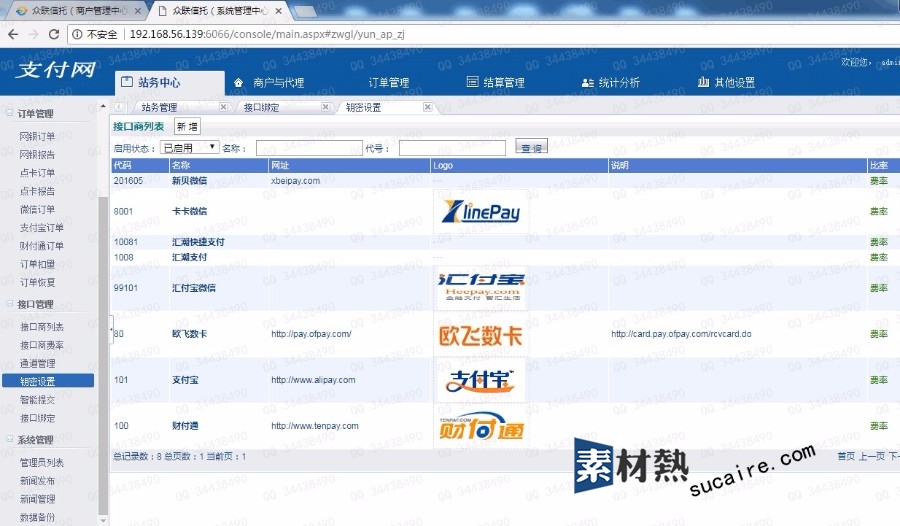
Task: Open 网银订单 in the sidebar
Action: [x=37, y=136]
